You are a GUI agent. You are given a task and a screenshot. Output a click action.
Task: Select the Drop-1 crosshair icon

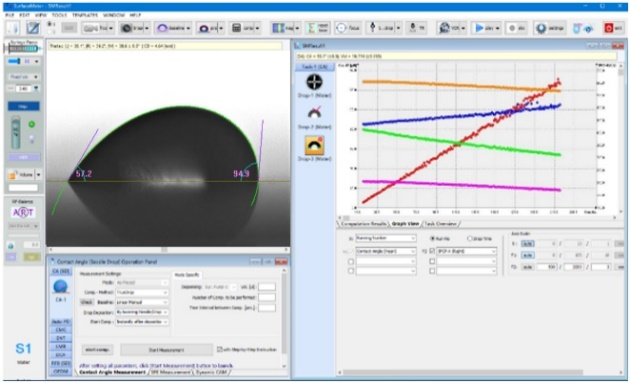coord(314,82)
